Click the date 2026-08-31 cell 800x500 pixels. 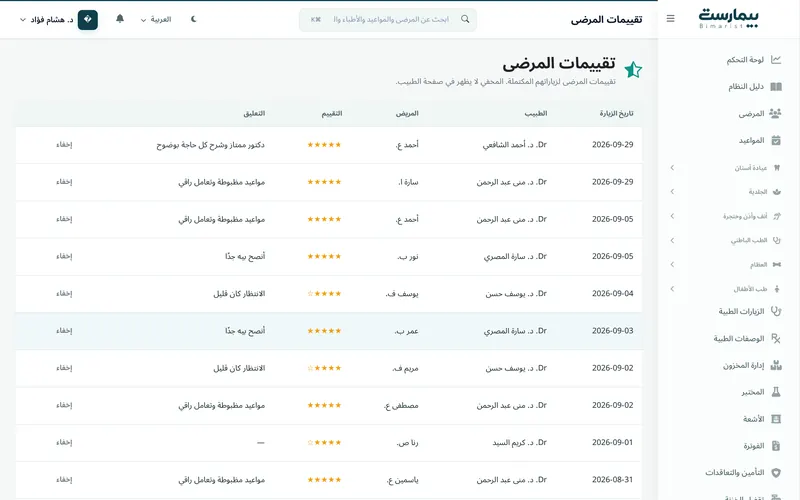(613, 480)
